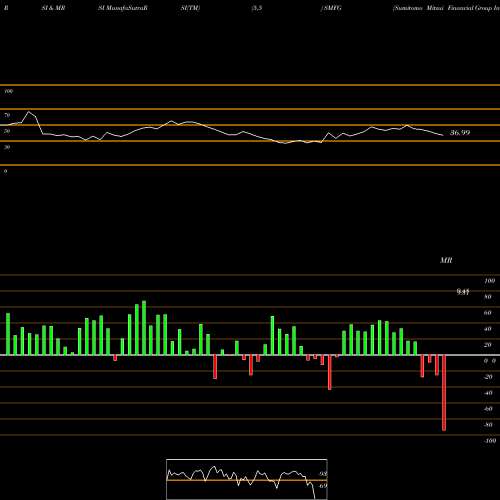500x500 pixels.
Task: Click the '70' level label on upper chart
Action: pyautogui.click(x=7, y=115)
